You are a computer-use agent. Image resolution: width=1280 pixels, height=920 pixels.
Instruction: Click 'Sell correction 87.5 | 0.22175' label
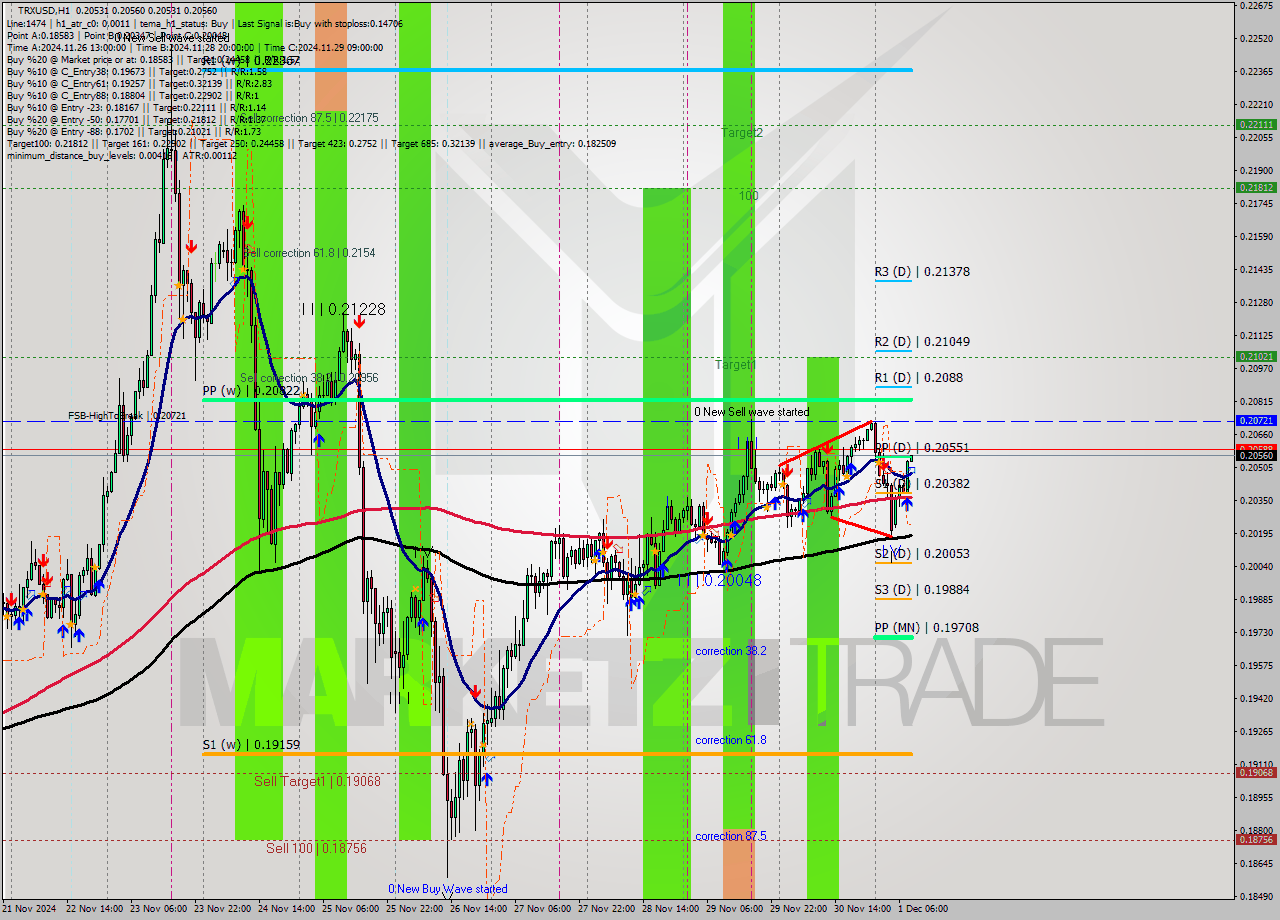tap(309, 118)
